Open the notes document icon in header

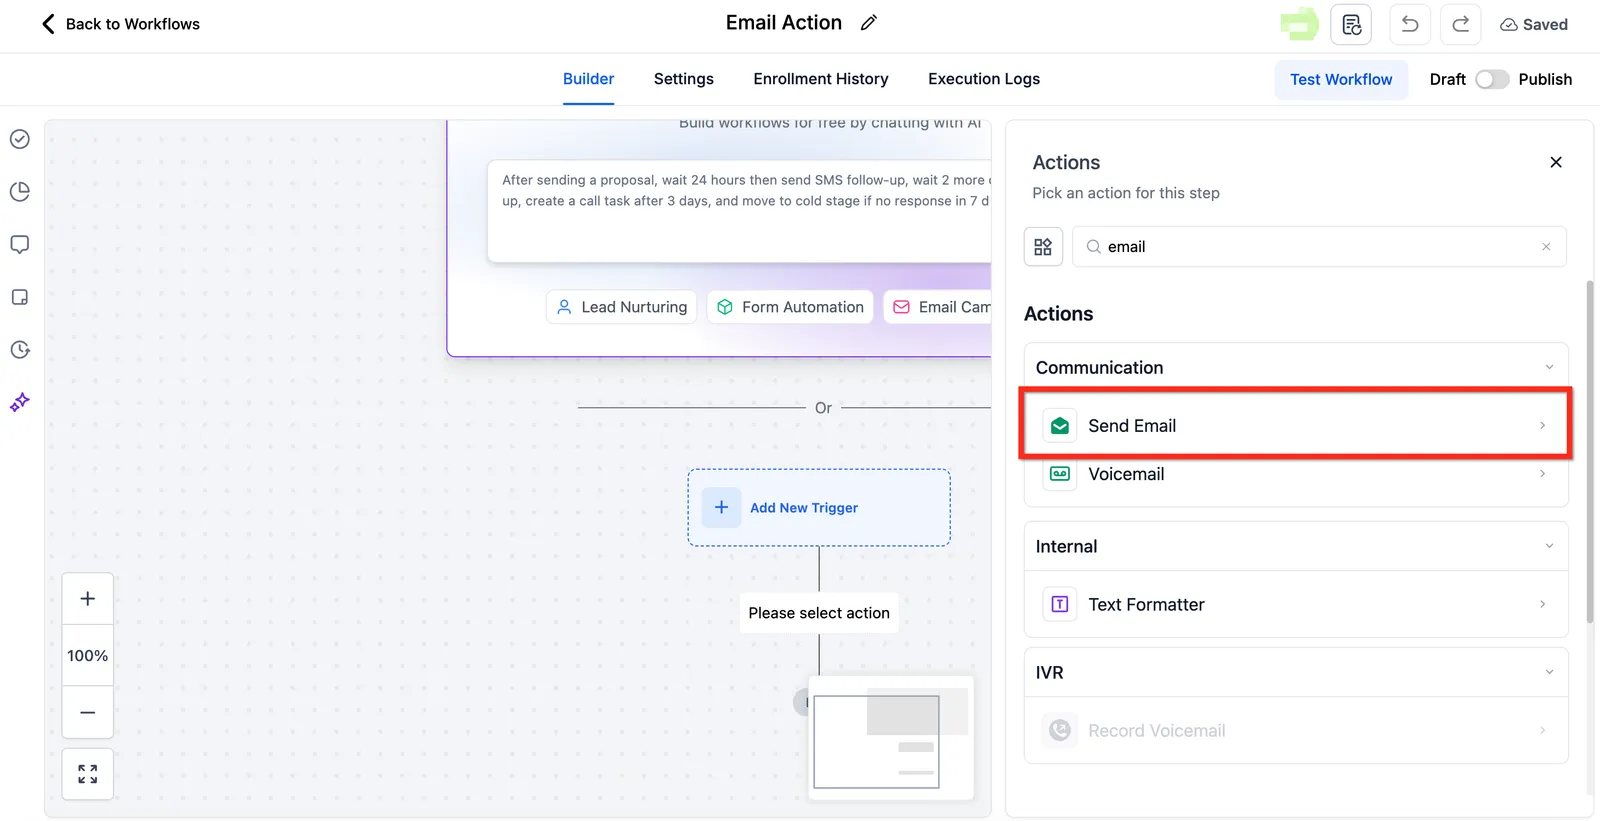[1351, 24]
